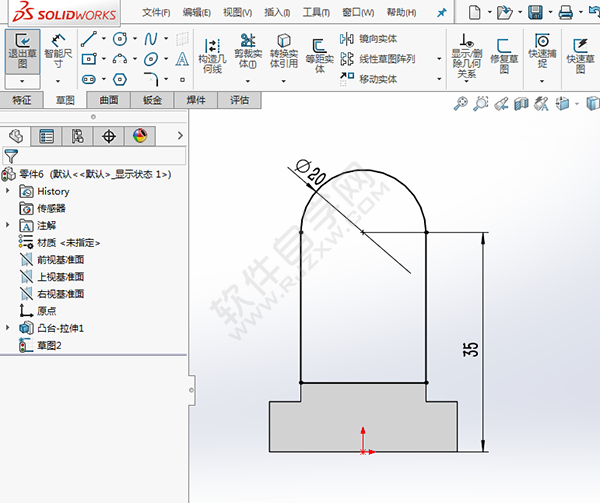600x503 pixels.
Task: Open the 工具(T) menu
Action: pos(316,13)
